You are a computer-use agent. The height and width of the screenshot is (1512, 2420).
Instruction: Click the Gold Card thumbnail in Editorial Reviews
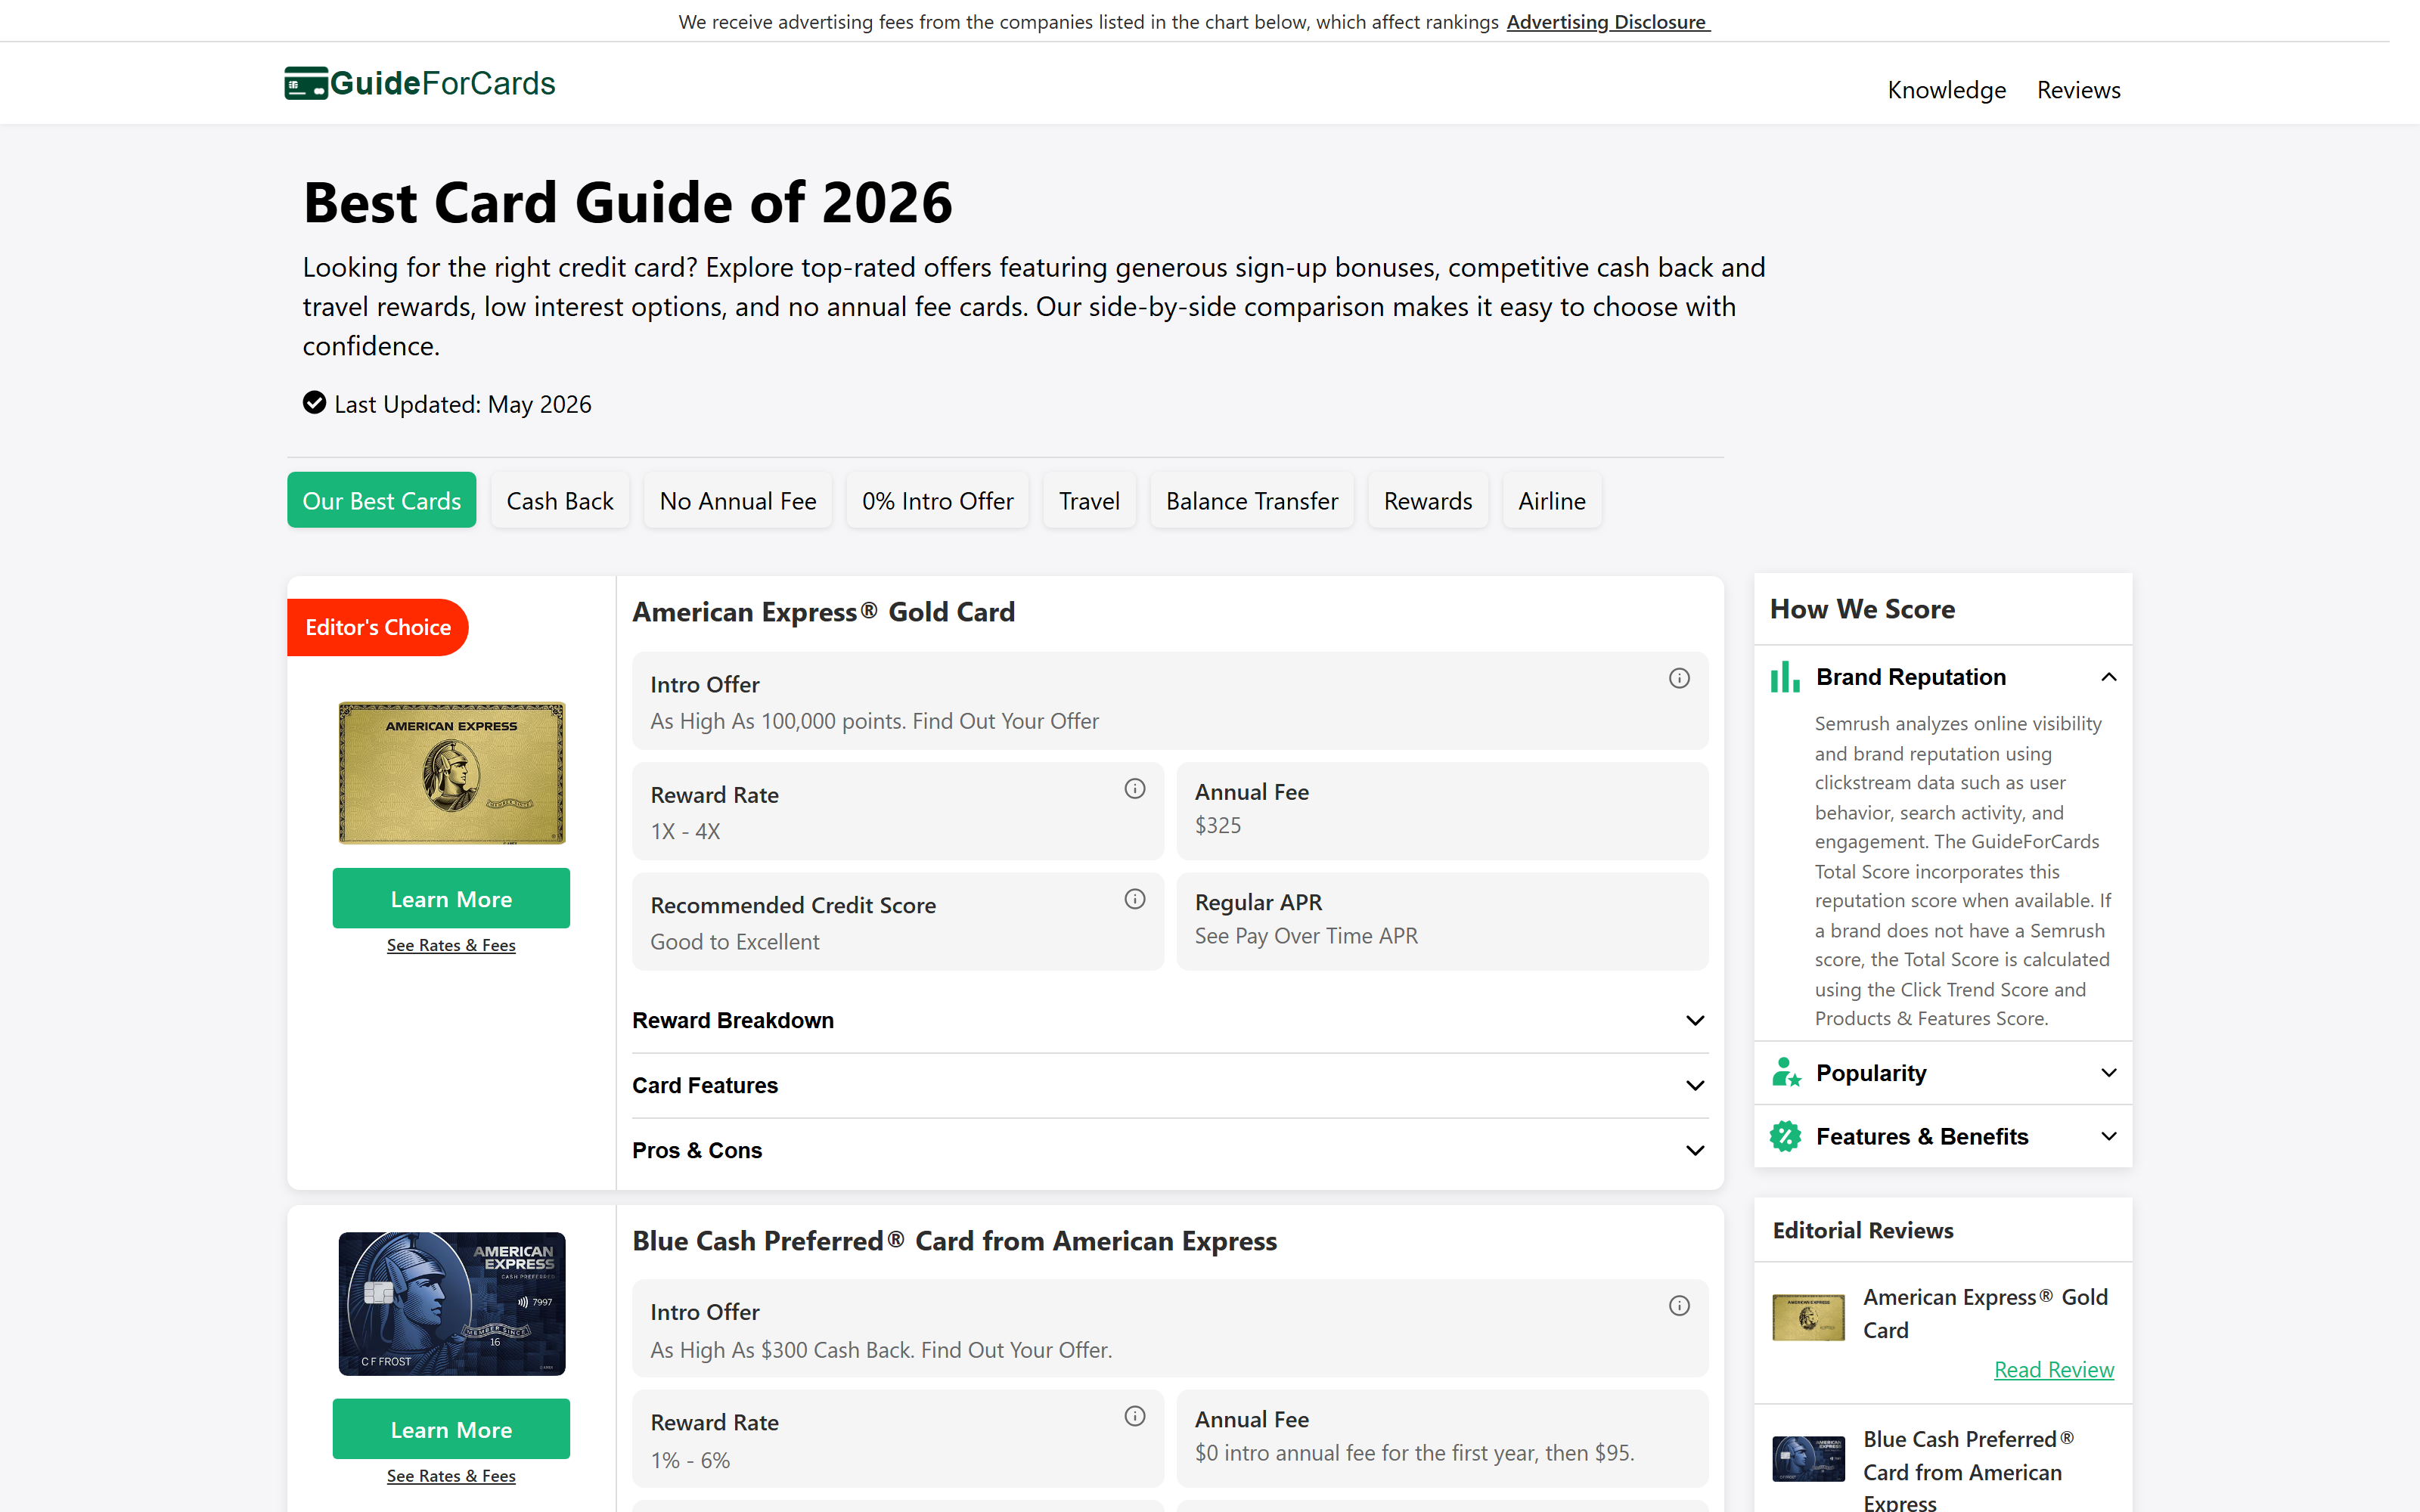click(1808, 1317)
